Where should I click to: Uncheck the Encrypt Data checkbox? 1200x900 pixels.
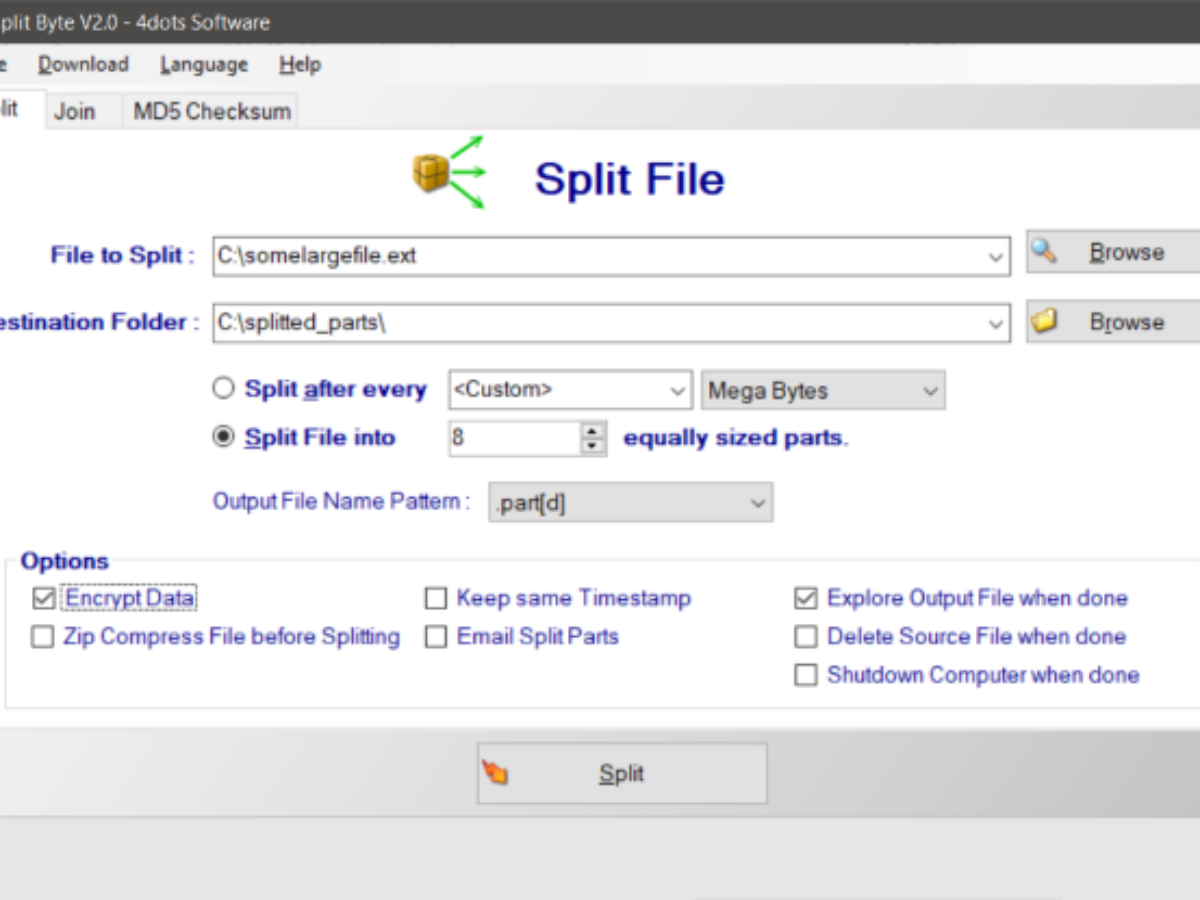click(x=43, y=598)
